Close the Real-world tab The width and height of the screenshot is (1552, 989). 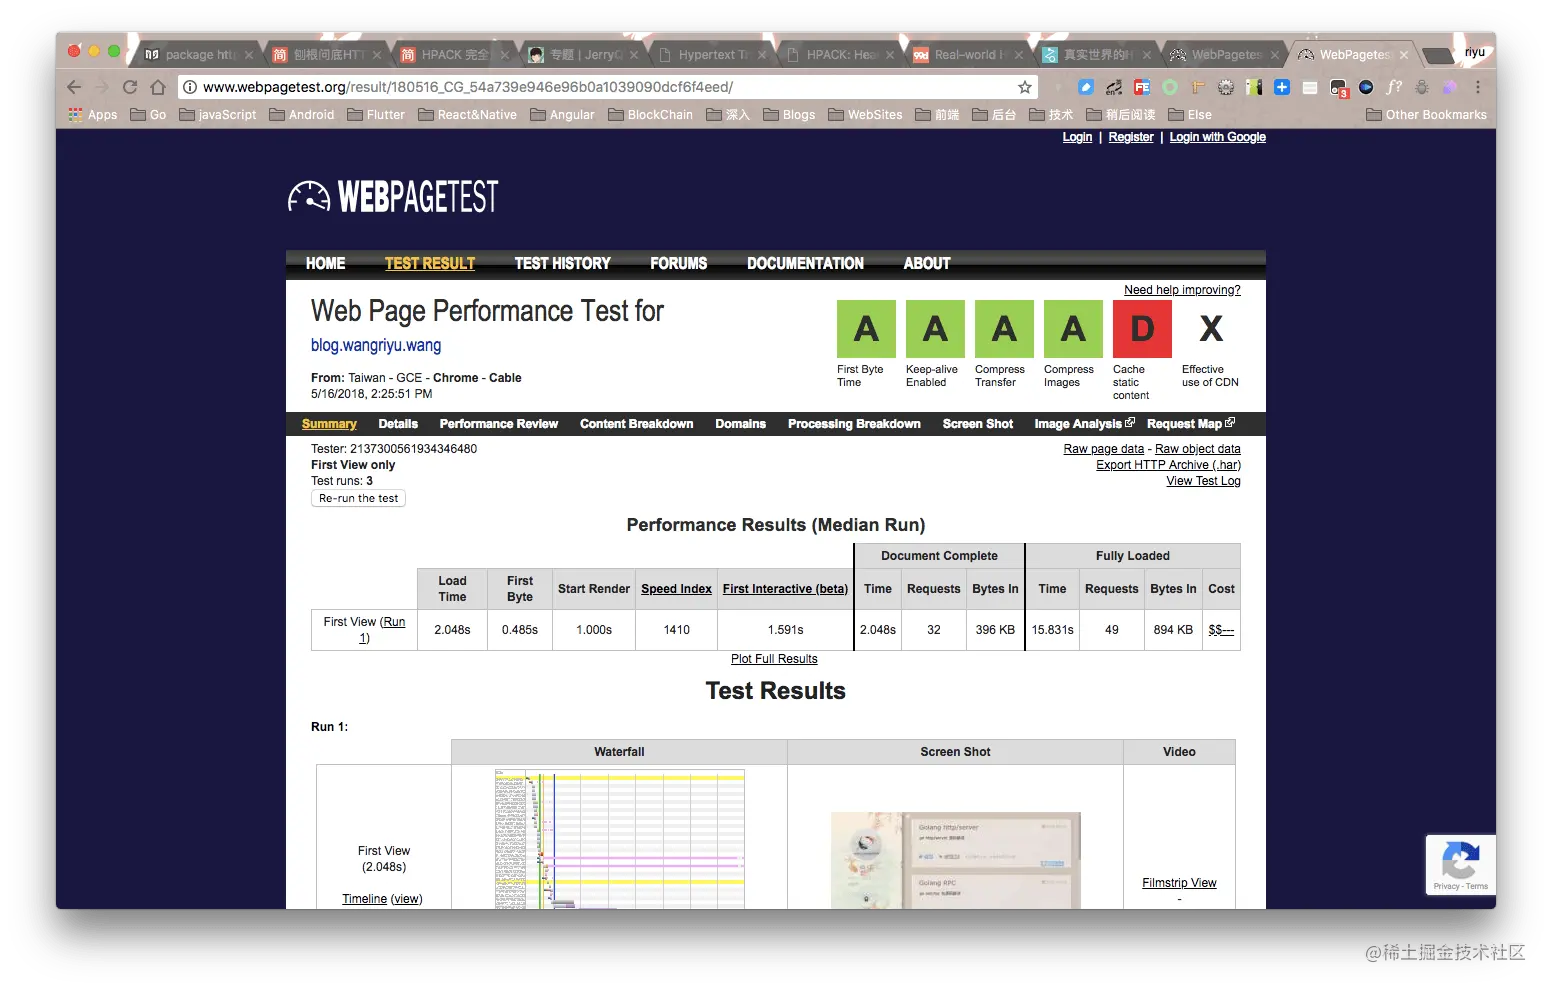tap(1019, 55)
